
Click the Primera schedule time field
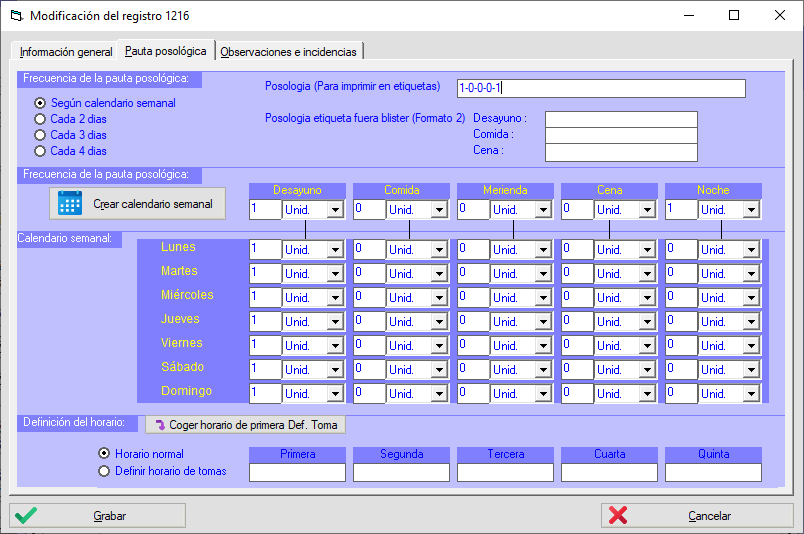tap(297, 472)
